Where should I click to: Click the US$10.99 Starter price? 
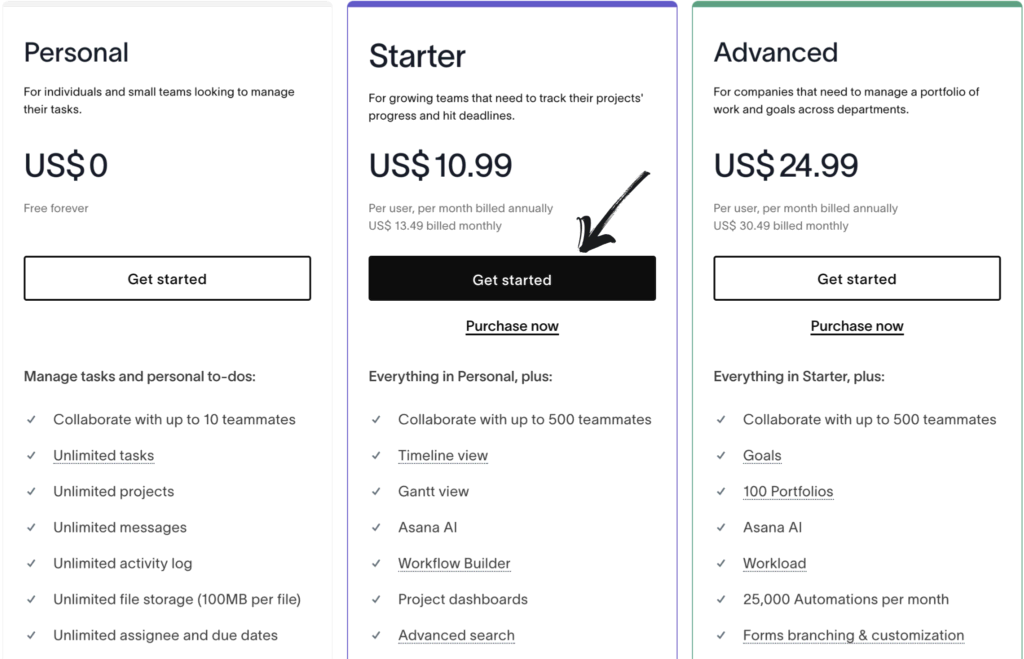tap(440, 165)
